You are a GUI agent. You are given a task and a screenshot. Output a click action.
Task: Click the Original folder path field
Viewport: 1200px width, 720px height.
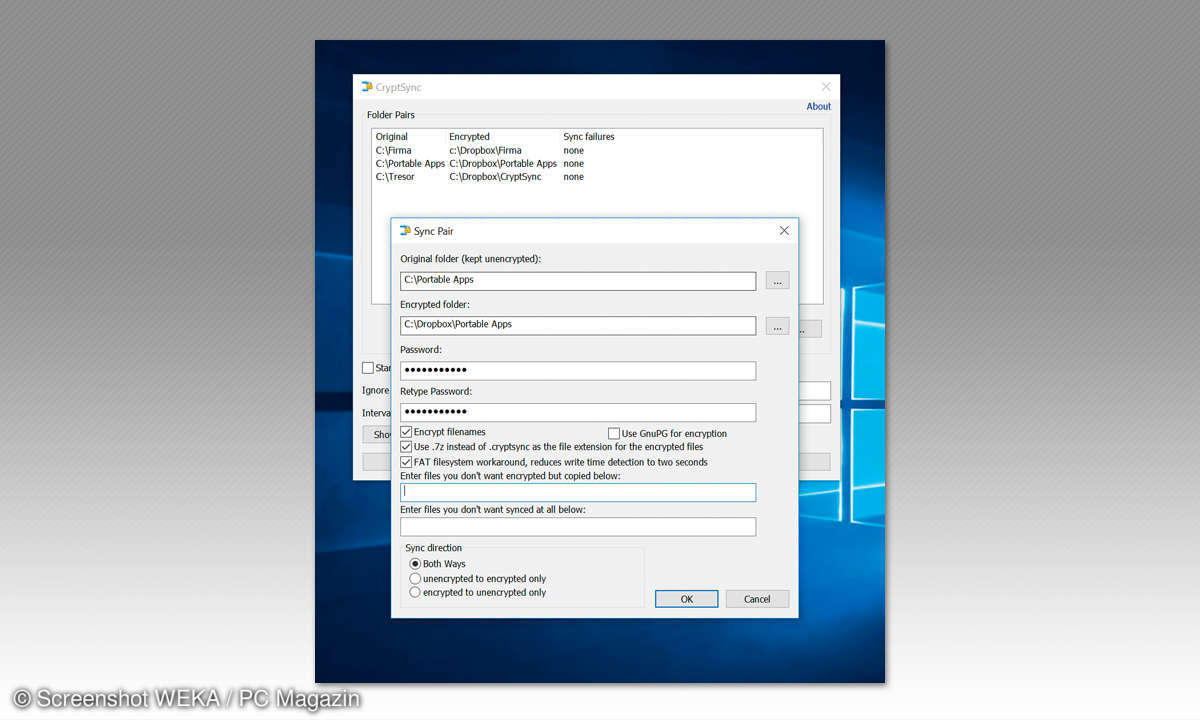click(578, 281)
